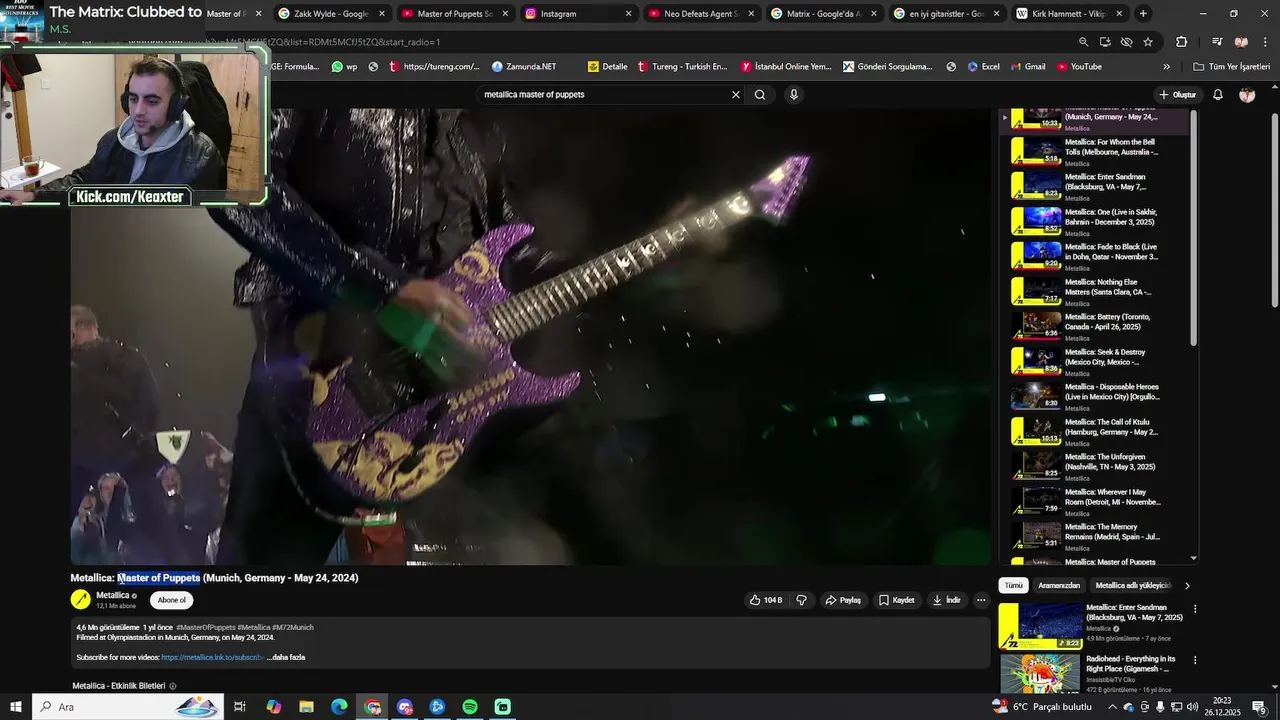The height and width of the screenshot is (720, 1280).
Task: Clear the YouTube search box
Action: point(735,95)
